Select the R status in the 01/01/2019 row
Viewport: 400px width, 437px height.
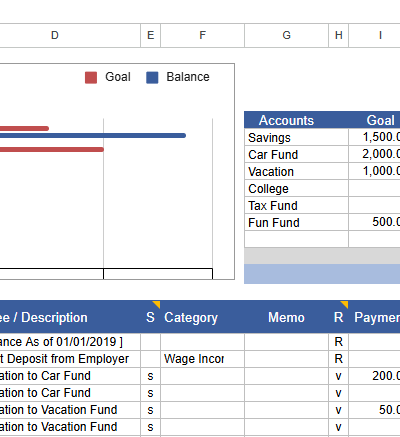click(339, 342)
